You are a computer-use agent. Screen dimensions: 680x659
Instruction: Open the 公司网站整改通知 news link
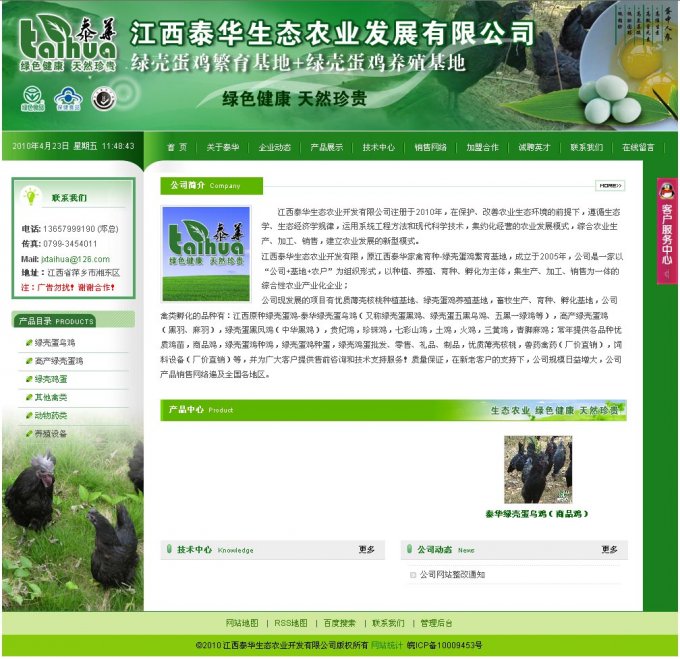[452, 575]
